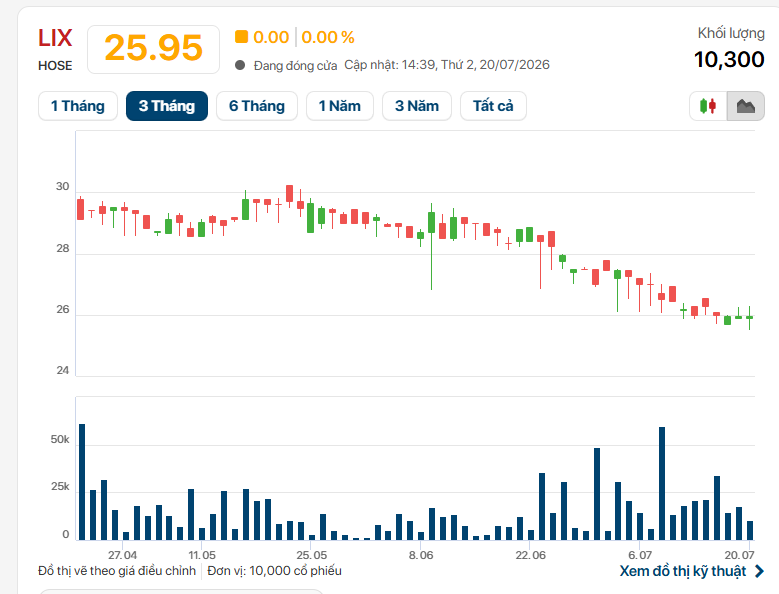This screenshot has width=779, height=594.
Task: Select the 6 Tháng time range
Action: (x=257, y=106)
